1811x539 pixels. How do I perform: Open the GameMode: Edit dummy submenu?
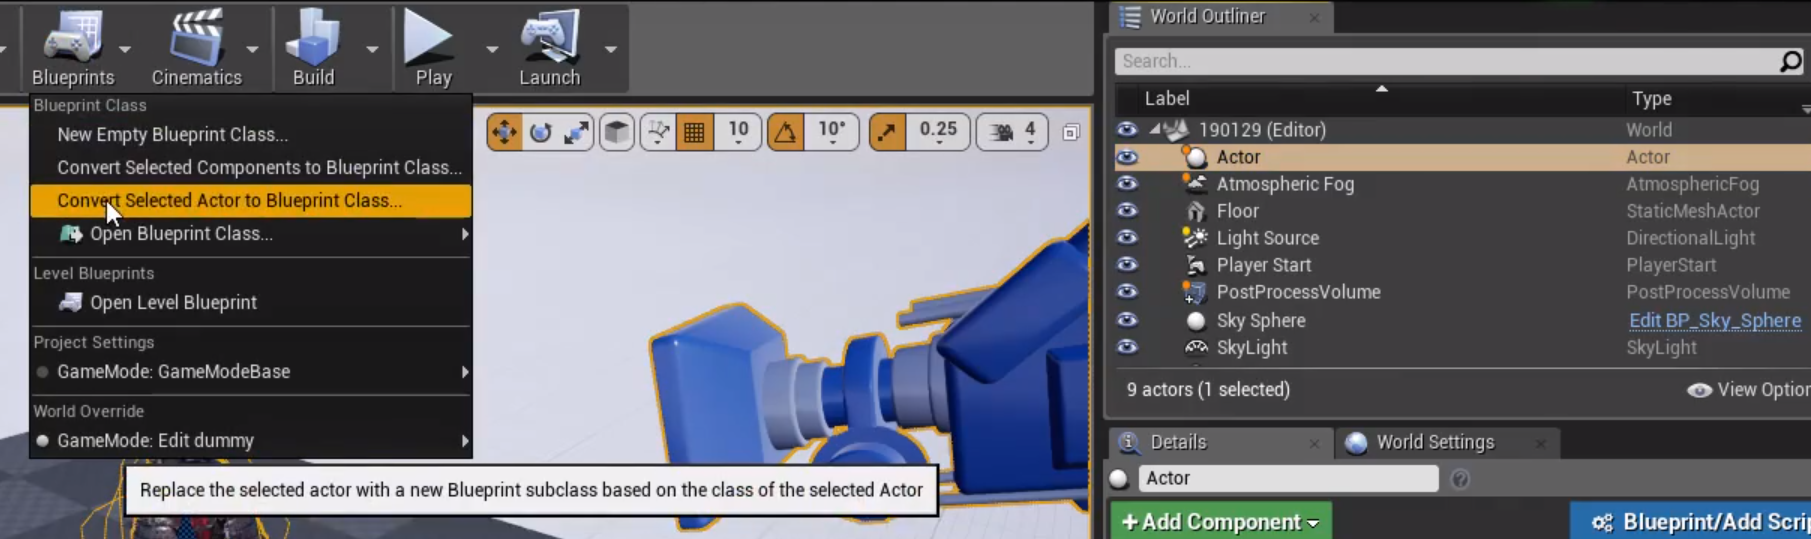tap(251, 440)
